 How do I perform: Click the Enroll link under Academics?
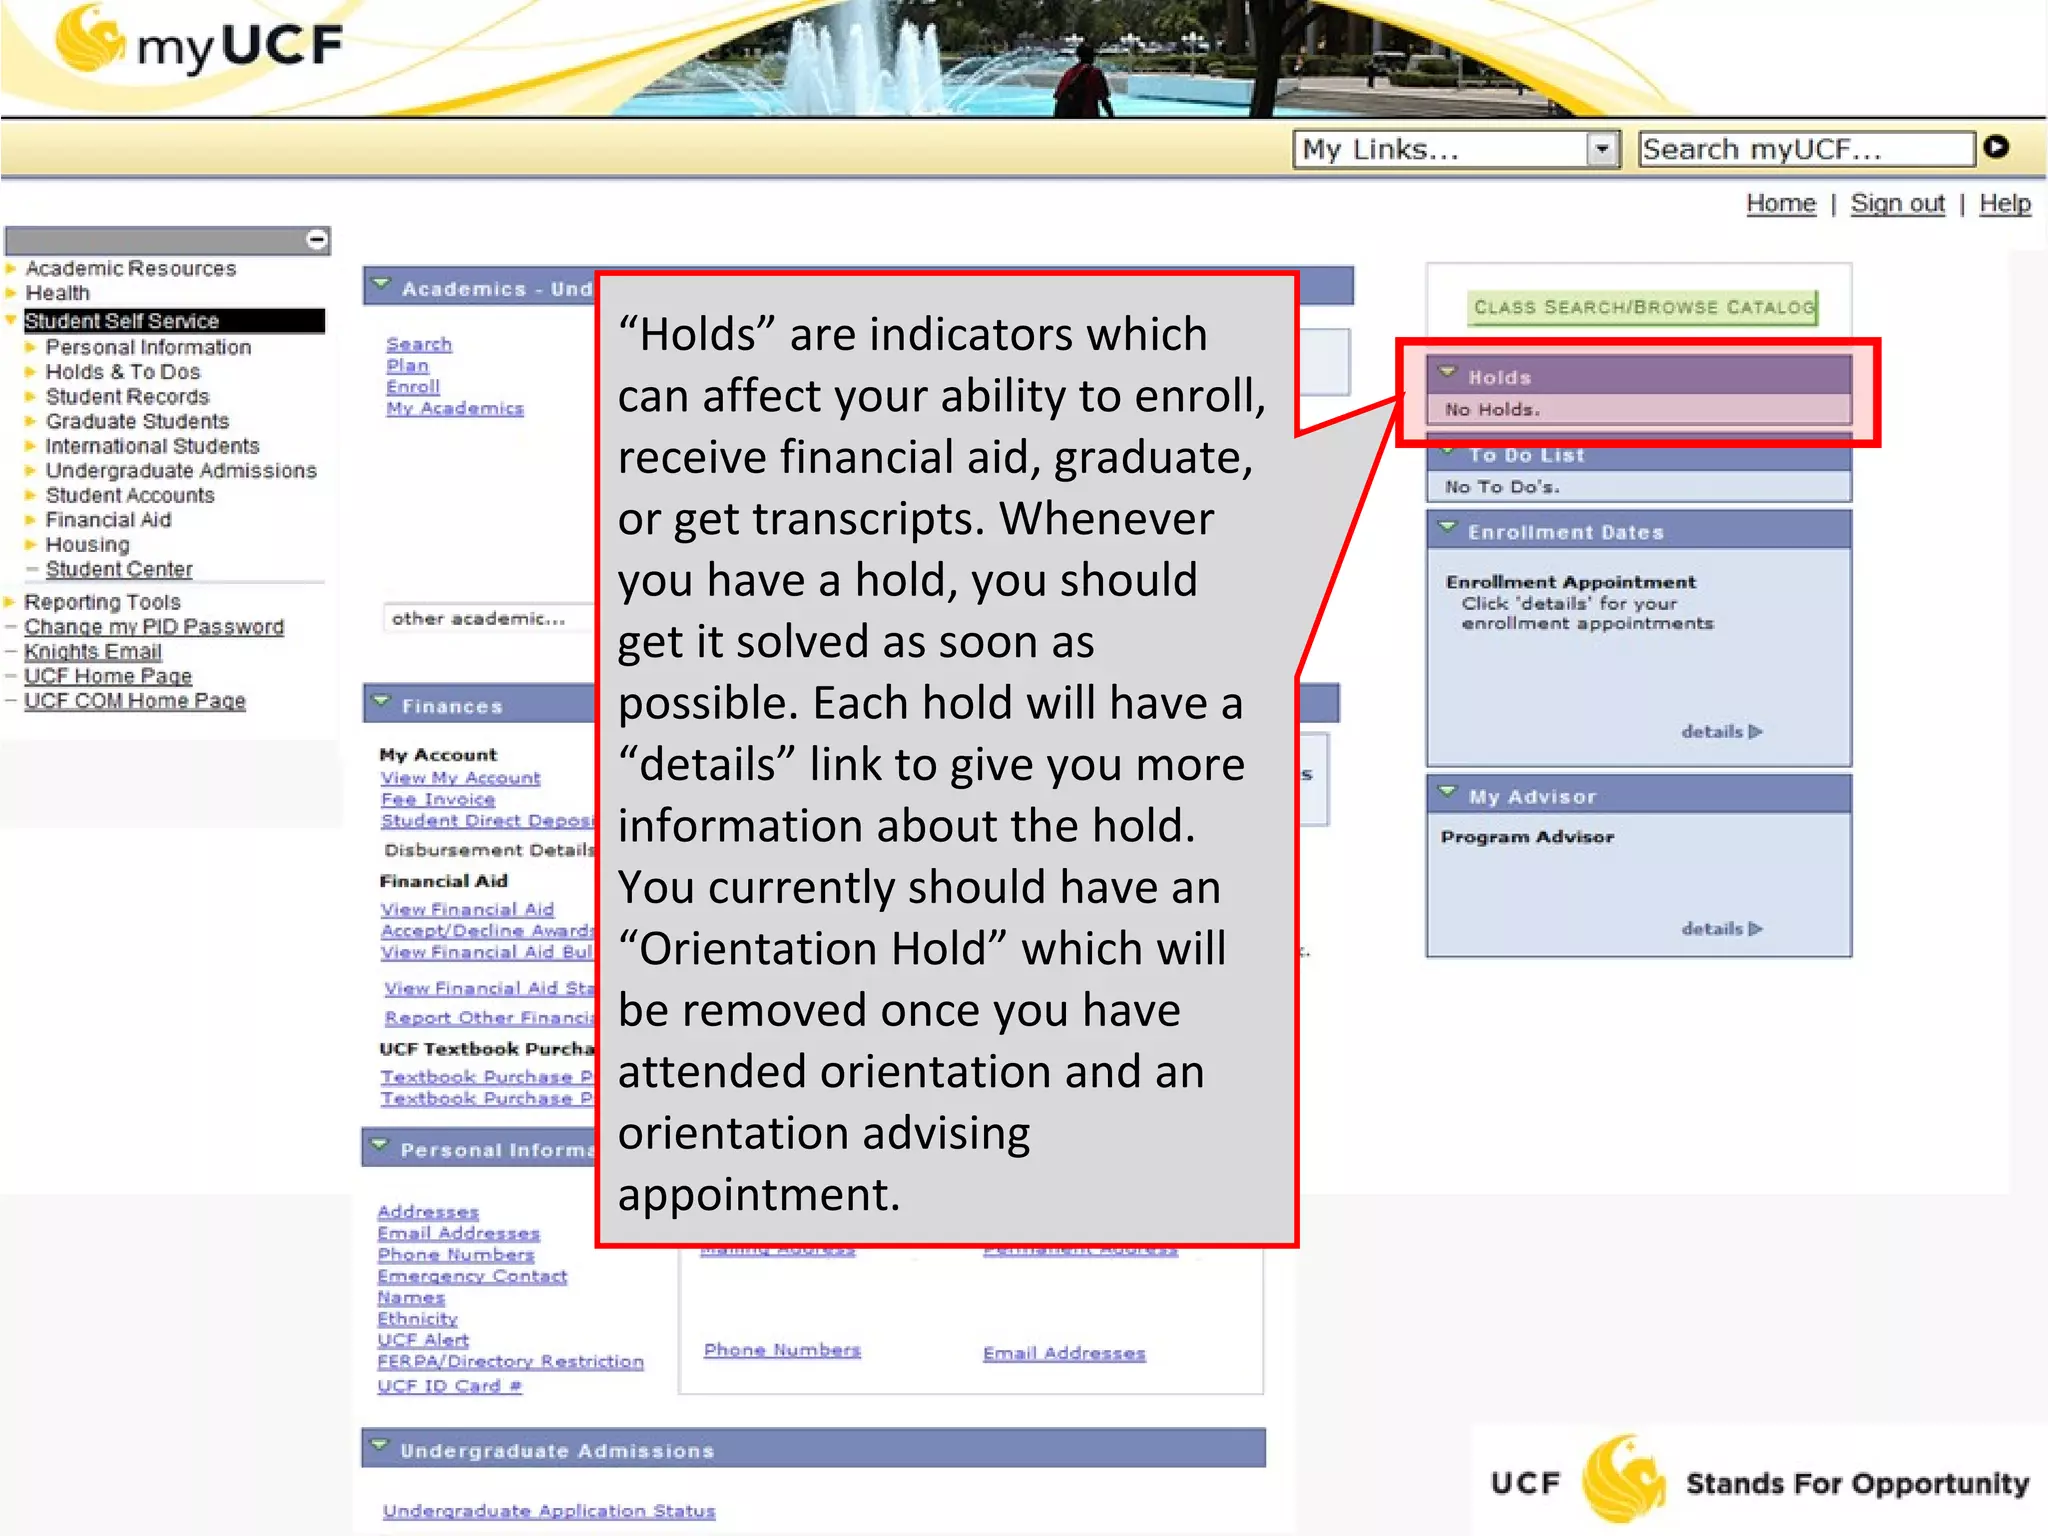413,387
